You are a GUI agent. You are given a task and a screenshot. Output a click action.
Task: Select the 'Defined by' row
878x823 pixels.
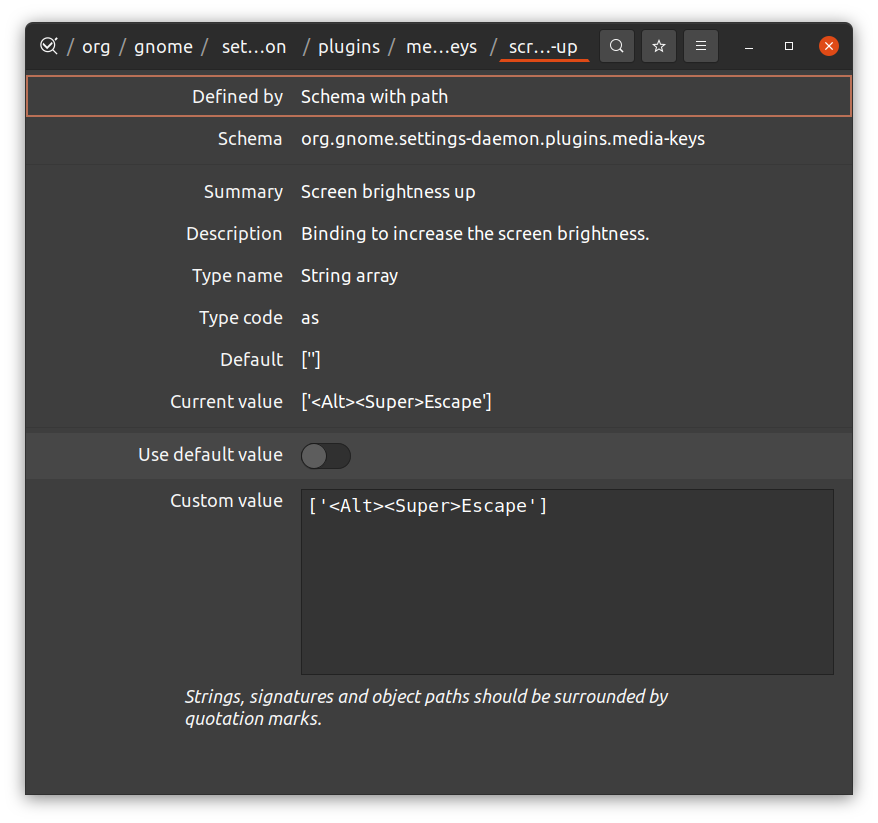click(438, 97)
